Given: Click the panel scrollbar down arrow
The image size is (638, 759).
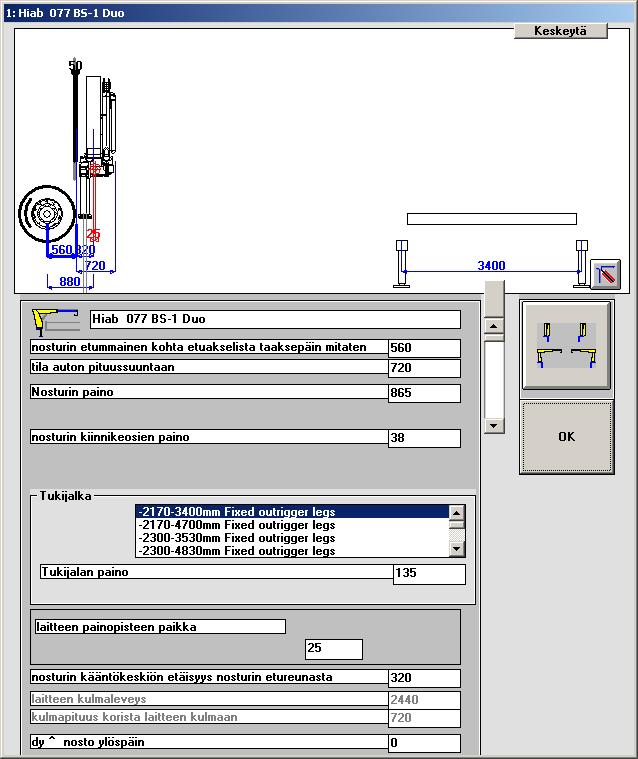Looking at the screenshot, I should point(494,426).
